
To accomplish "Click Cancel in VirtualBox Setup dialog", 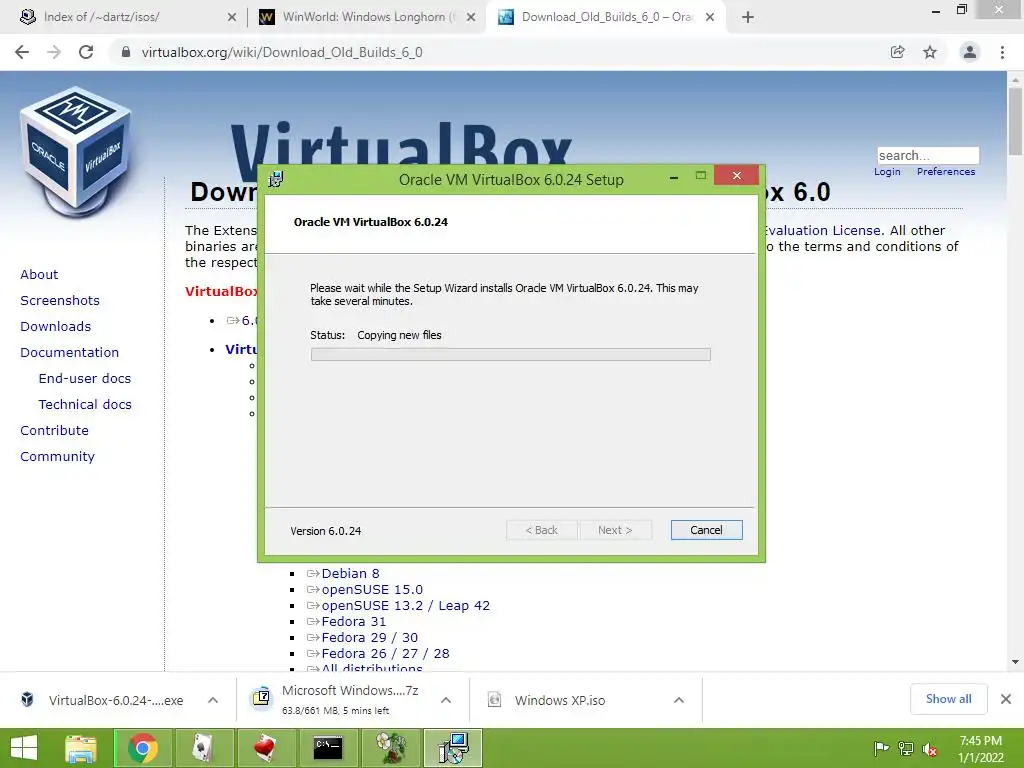I will (706, 530).
